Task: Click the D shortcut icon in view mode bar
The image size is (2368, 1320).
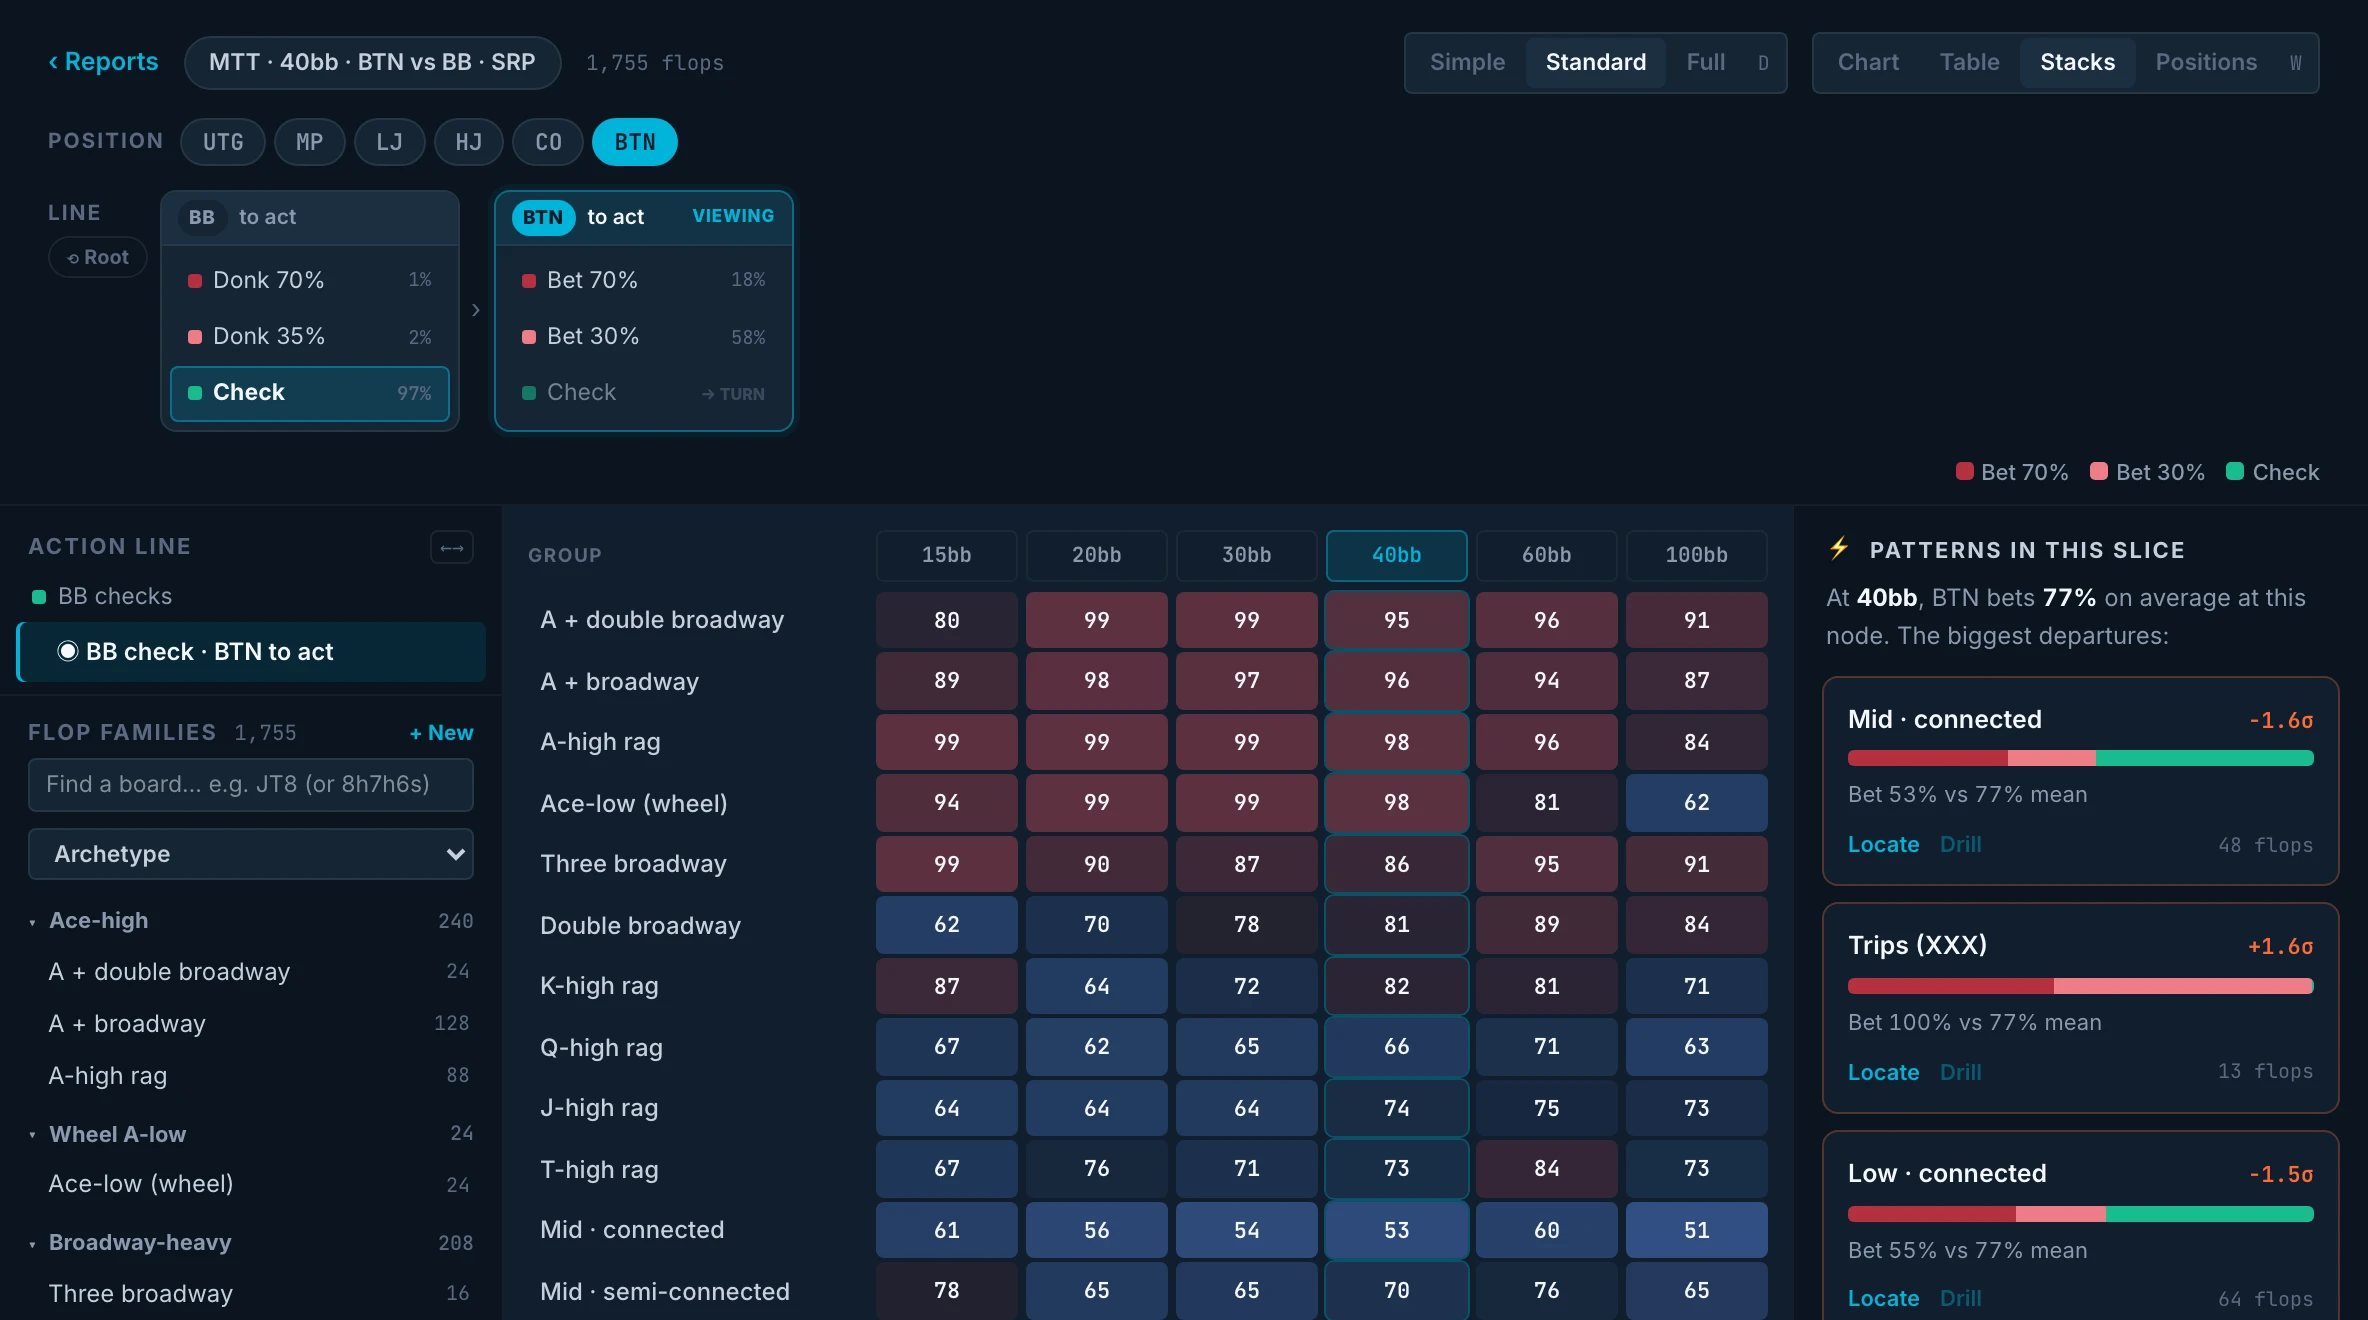Action: (1763, 63)
